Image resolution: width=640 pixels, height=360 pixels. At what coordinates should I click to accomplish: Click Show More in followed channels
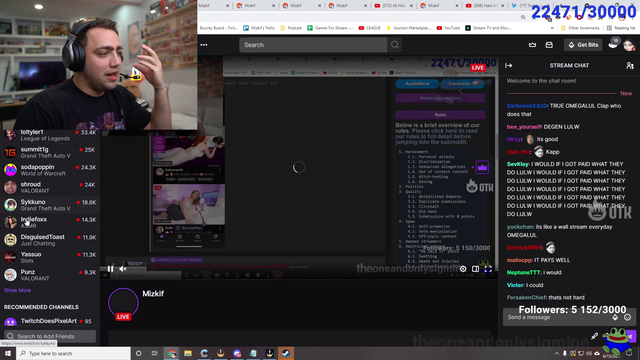pos(17,290)
